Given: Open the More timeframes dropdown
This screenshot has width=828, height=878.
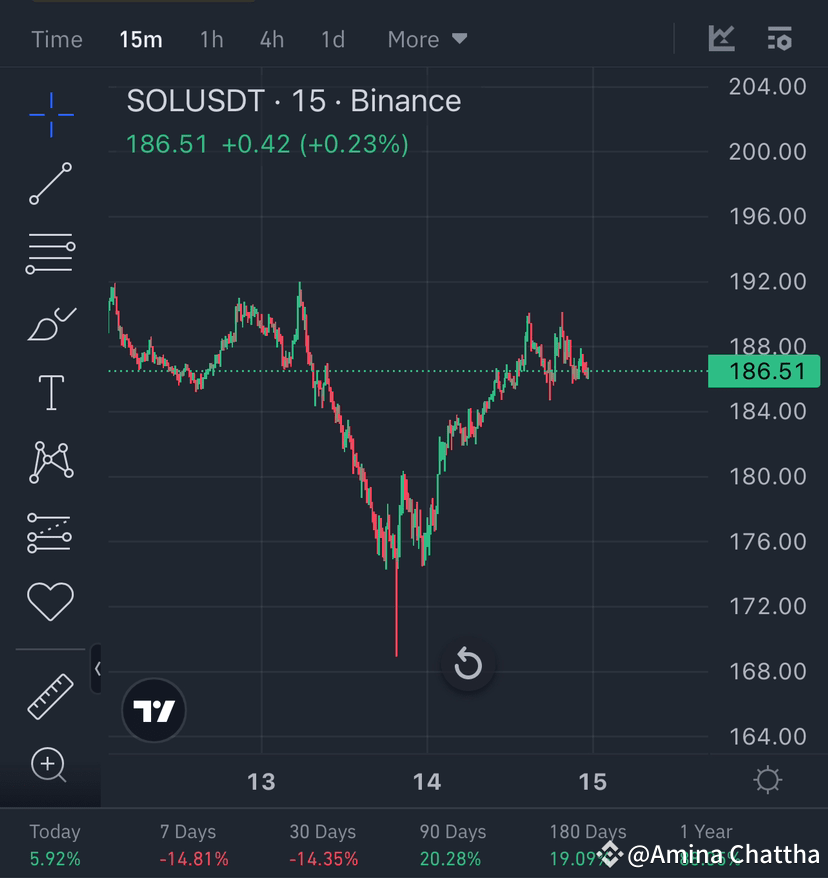Looking at the screenshot, I should 427,39.
